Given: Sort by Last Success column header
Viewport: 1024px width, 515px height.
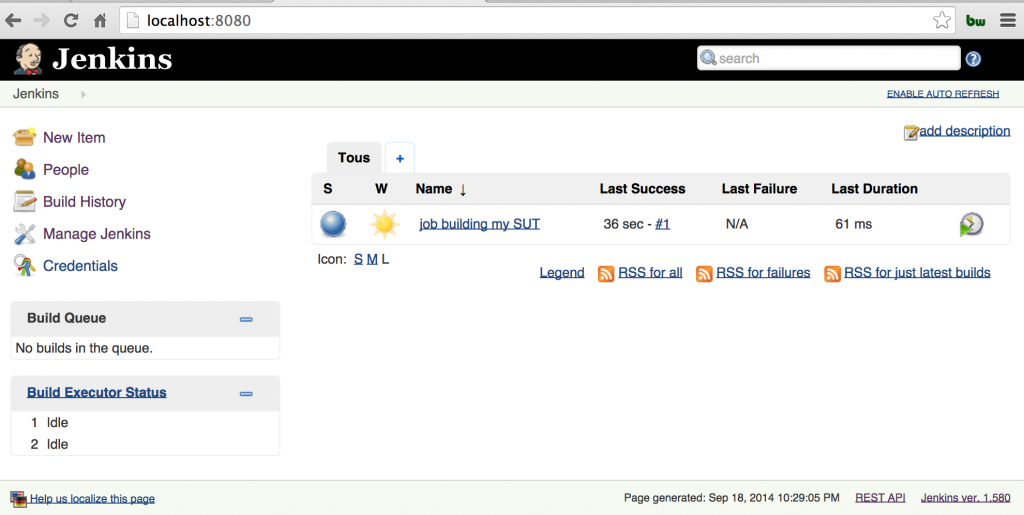Looking at the screenshot, I should (643, 189).
